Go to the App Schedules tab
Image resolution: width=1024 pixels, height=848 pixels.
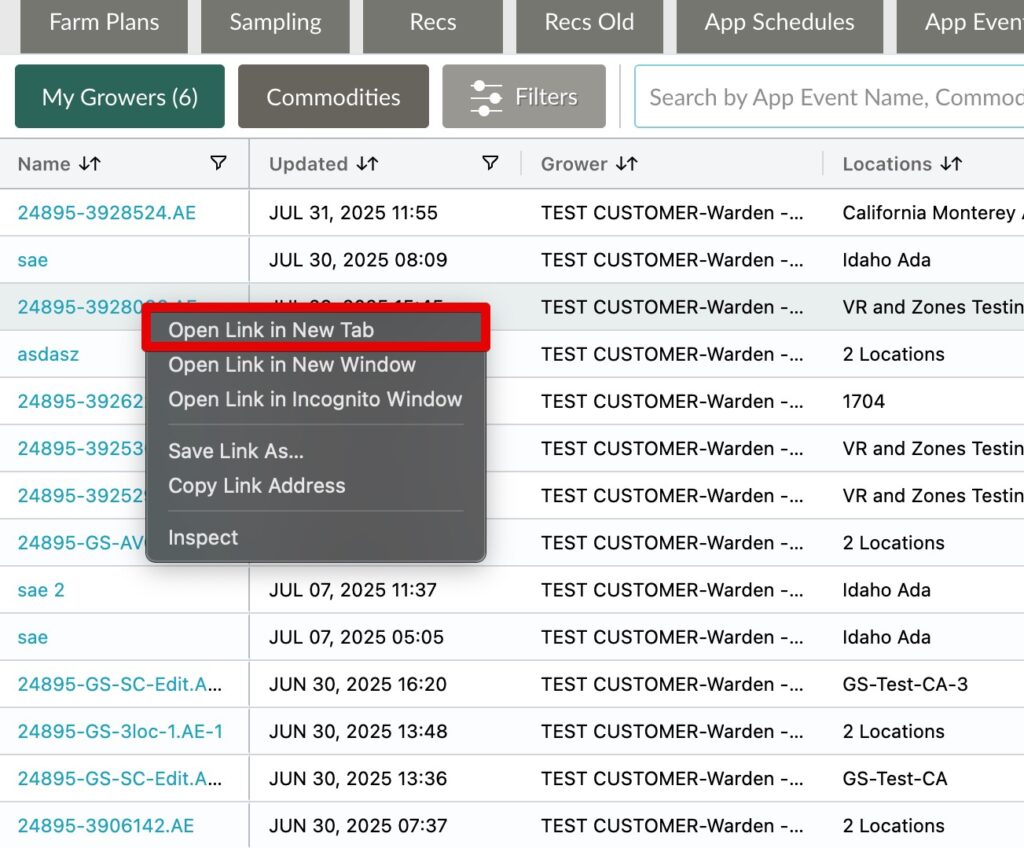pyautogui.click(x=779, y=25)
